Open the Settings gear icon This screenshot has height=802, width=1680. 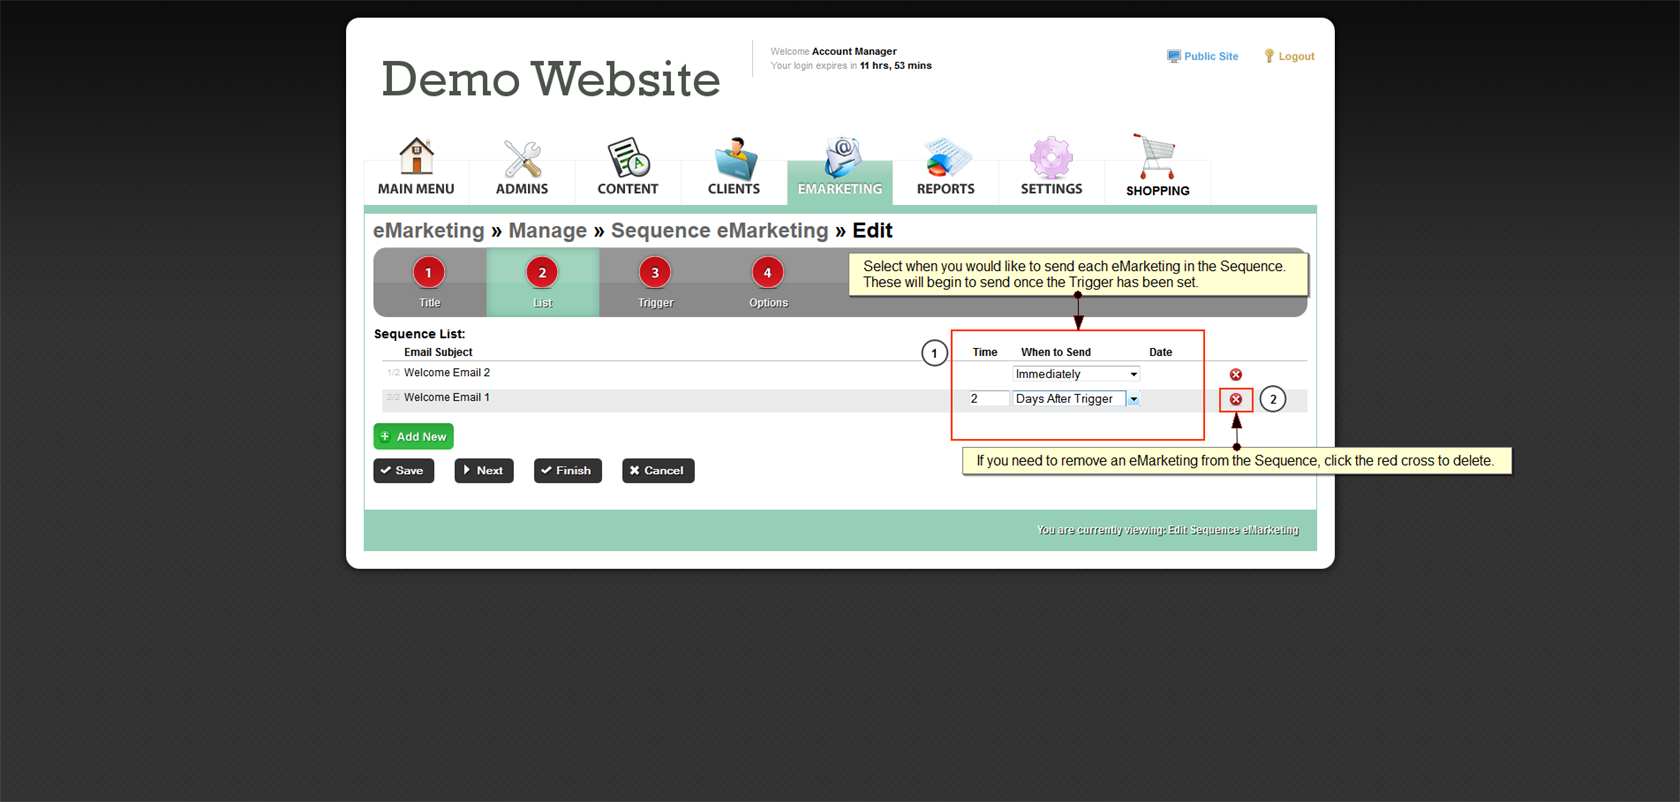click(x=1051, y=159)
